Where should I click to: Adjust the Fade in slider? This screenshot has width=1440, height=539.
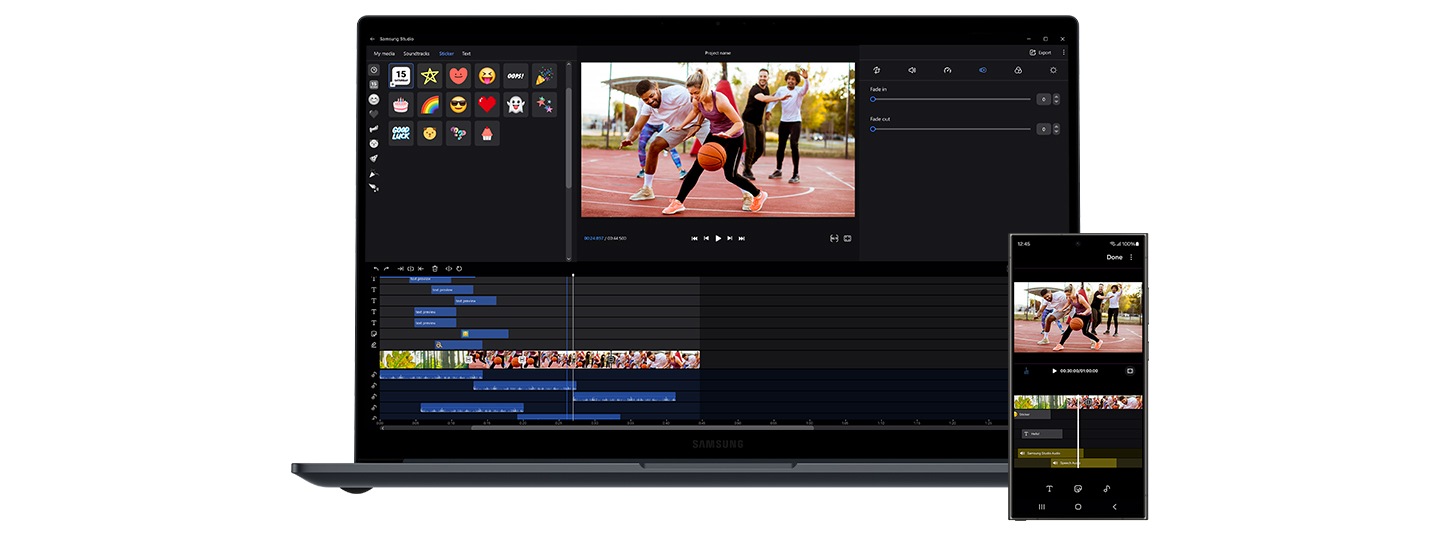click(x=950, y=99)
